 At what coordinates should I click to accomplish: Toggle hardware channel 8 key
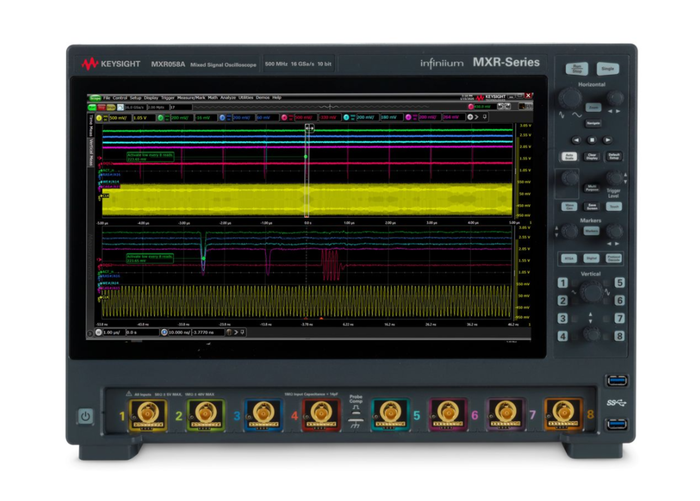coord(619,336)
